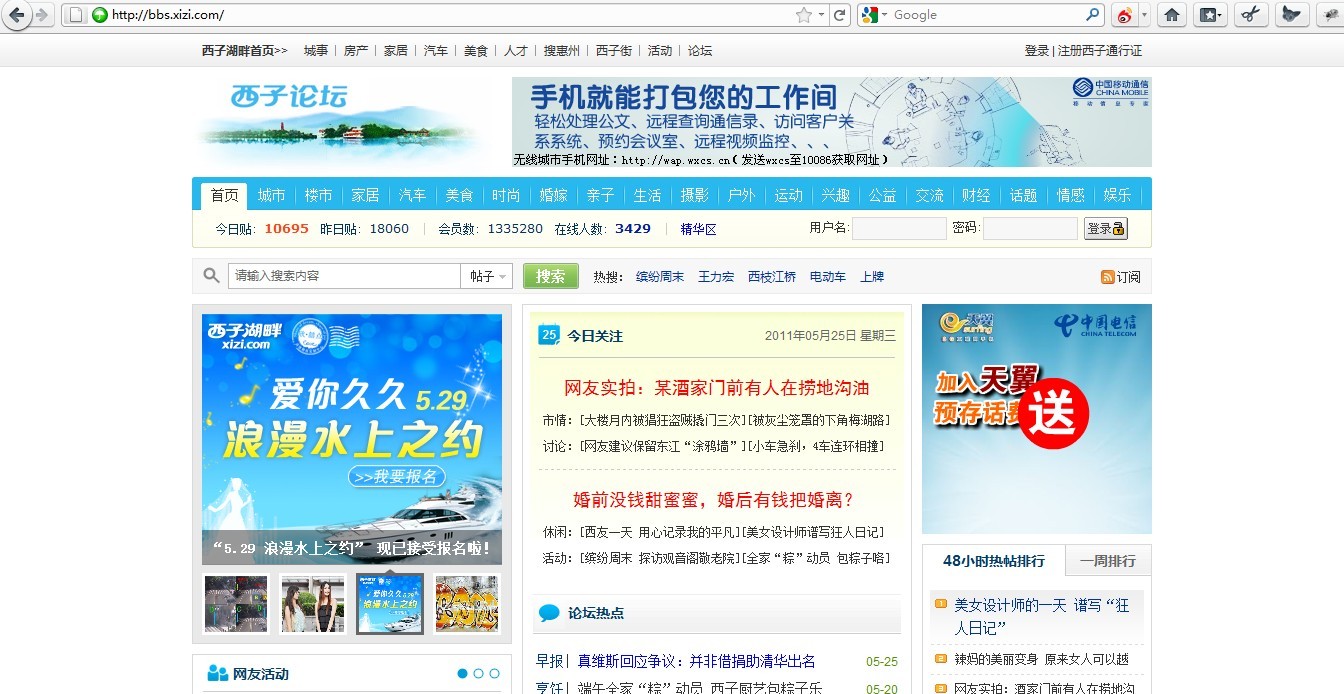This screenshot has height=694, width=1344.
Task: Select the 首页 tab in blue nav bar
Action: [x=224, y=195]
